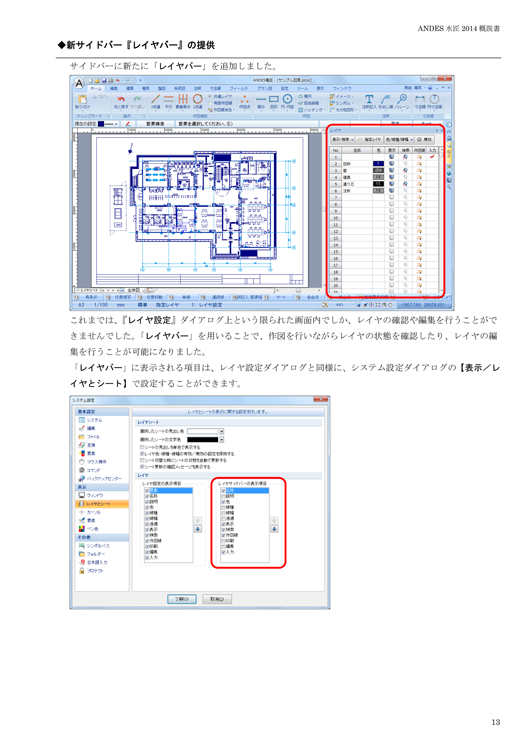The image size is (525, 742).
Task: Toggle 説明 checkbox in layer sidebar items list
Action: point(223,496)
